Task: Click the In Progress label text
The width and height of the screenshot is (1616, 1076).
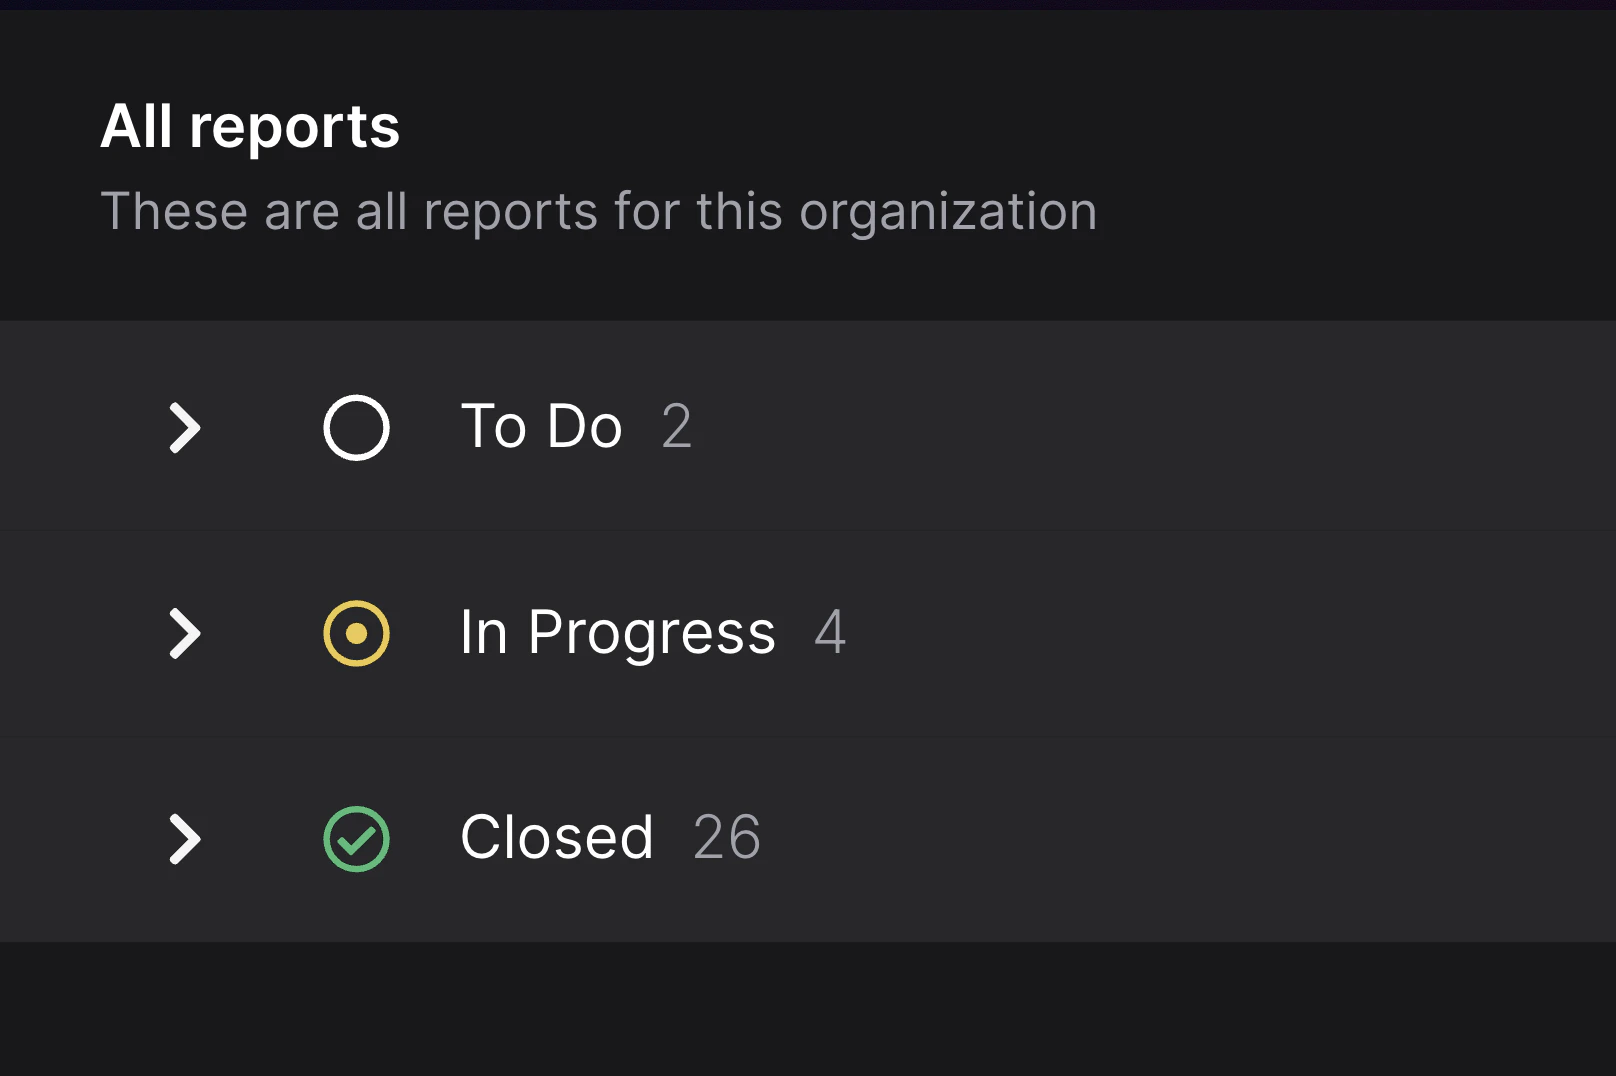Action: coord(617,632)
